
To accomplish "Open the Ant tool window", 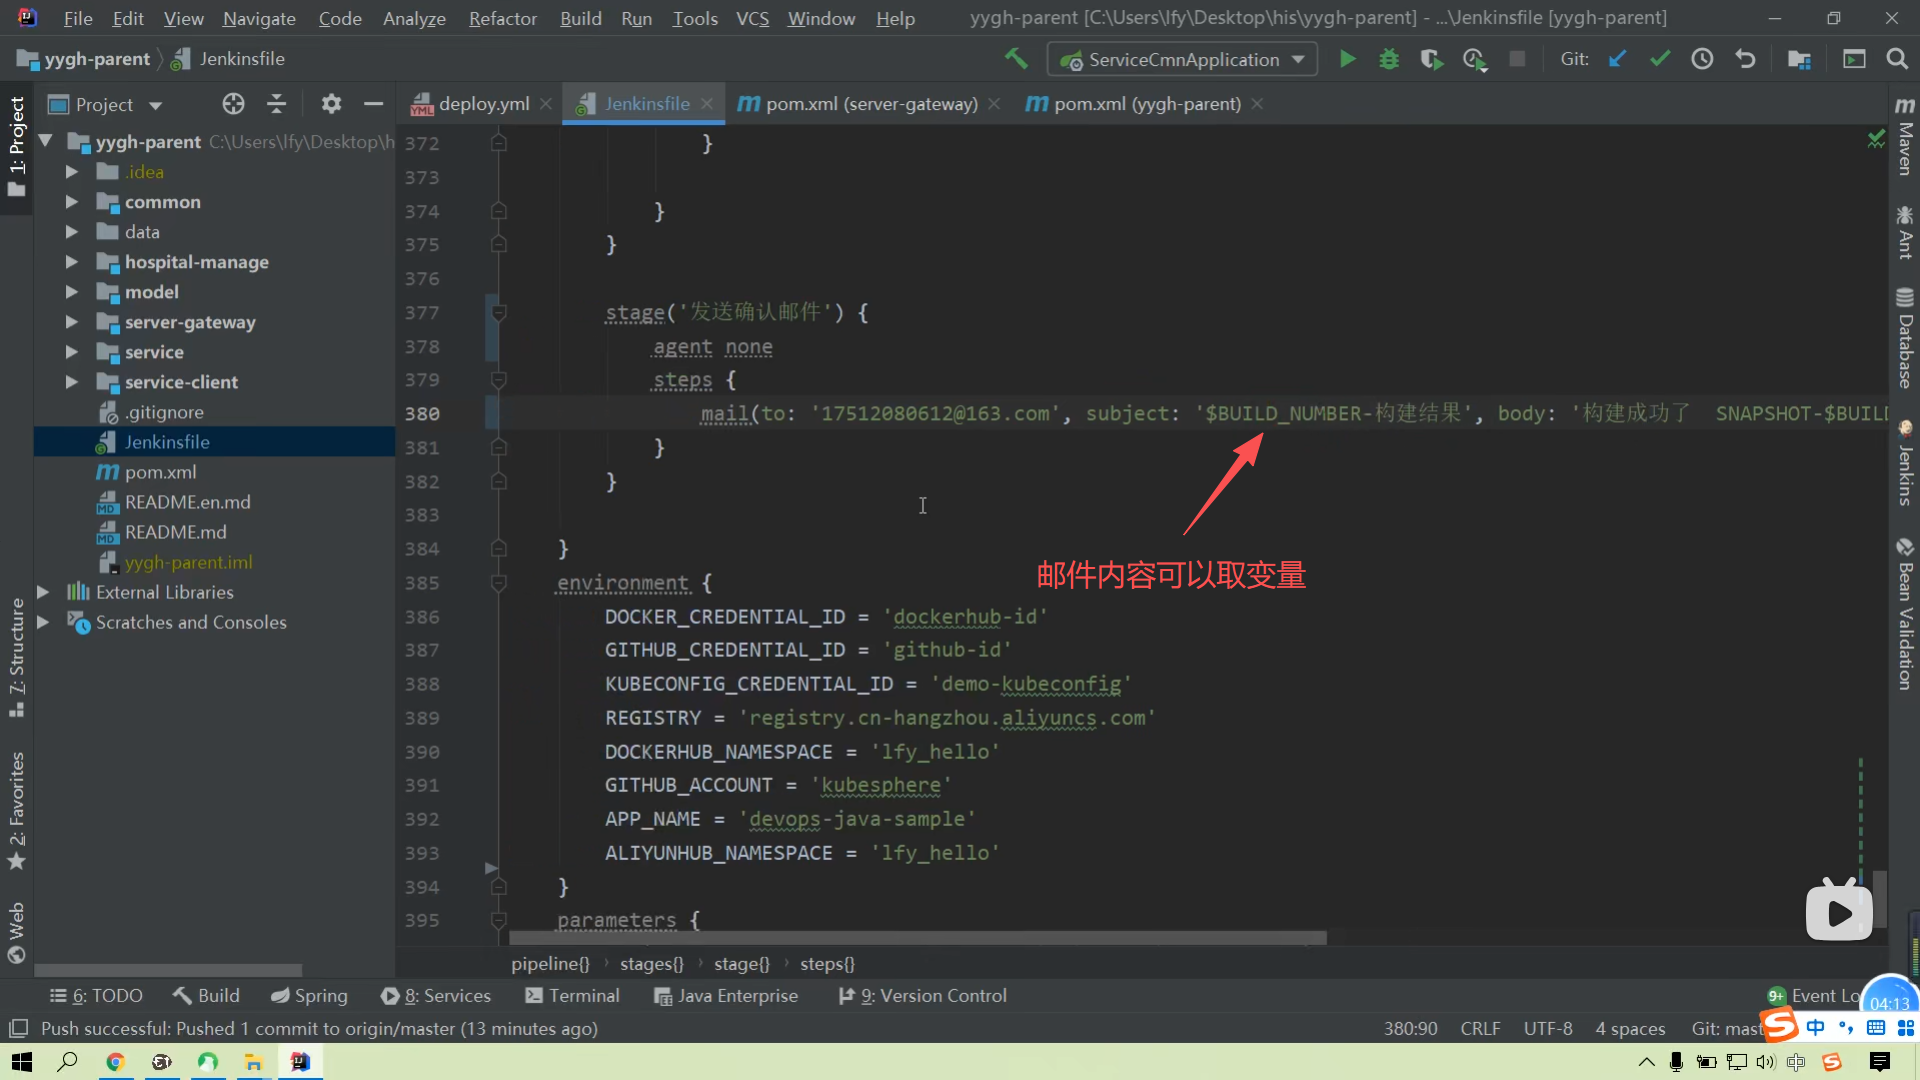I will point(1905,232).
